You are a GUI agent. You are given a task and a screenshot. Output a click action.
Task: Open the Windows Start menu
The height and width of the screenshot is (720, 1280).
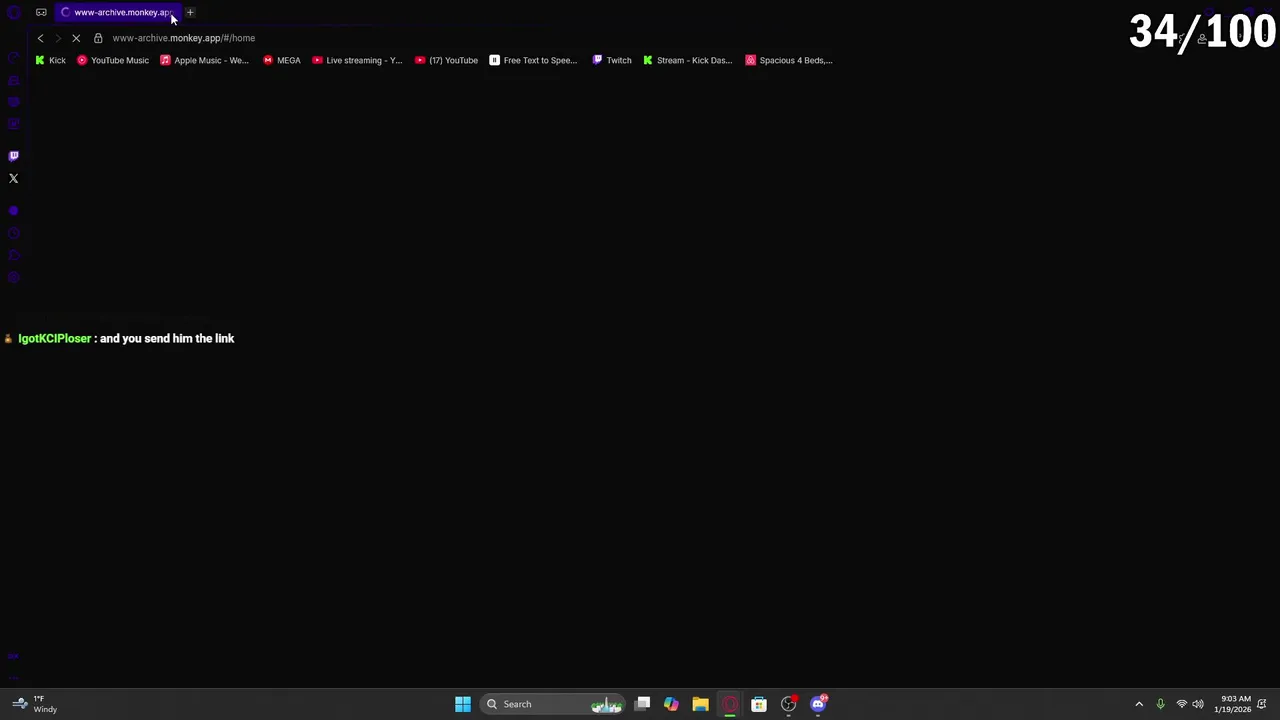pos(463,704)
